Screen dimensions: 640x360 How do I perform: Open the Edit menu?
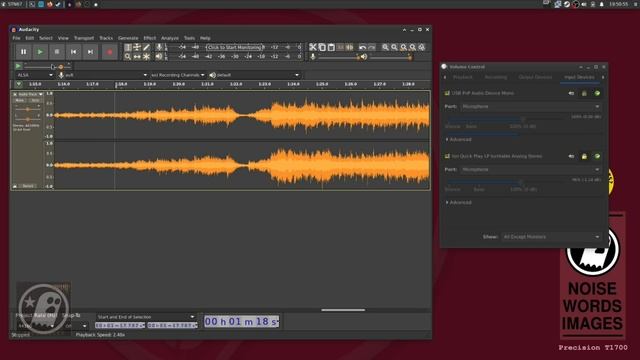click(x=30, y=38)
